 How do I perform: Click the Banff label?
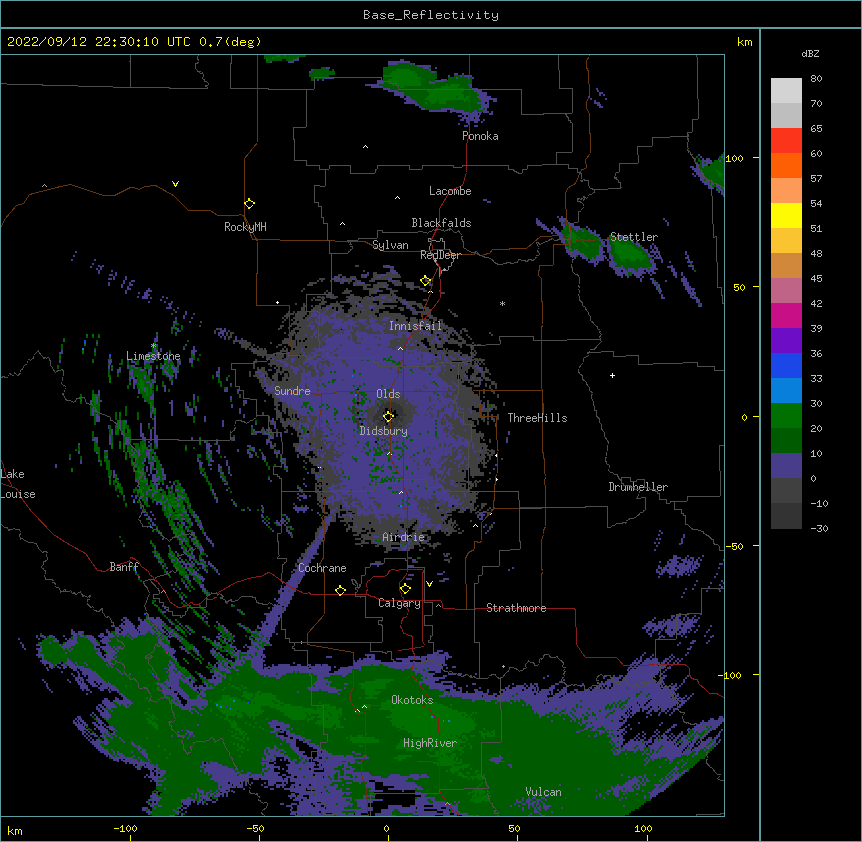(124, 567)
